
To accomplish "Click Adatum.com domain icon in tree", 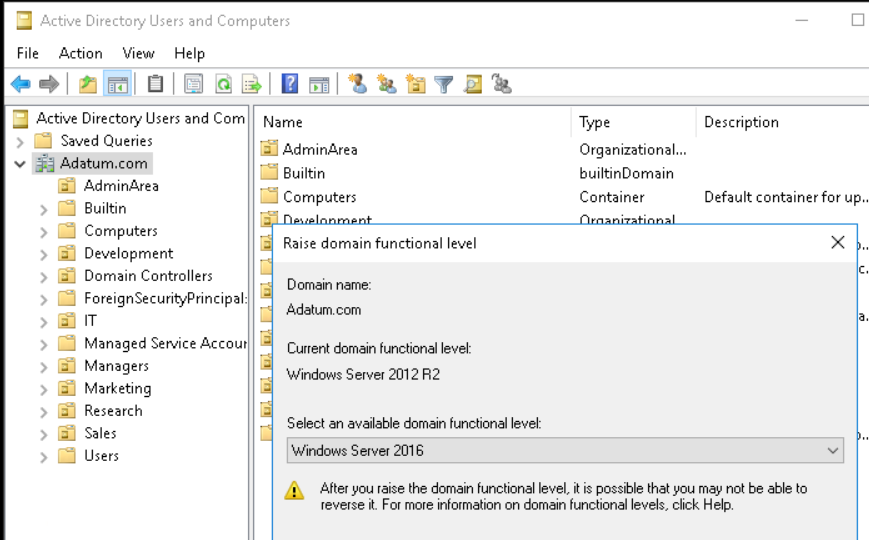I will [44, 164].
